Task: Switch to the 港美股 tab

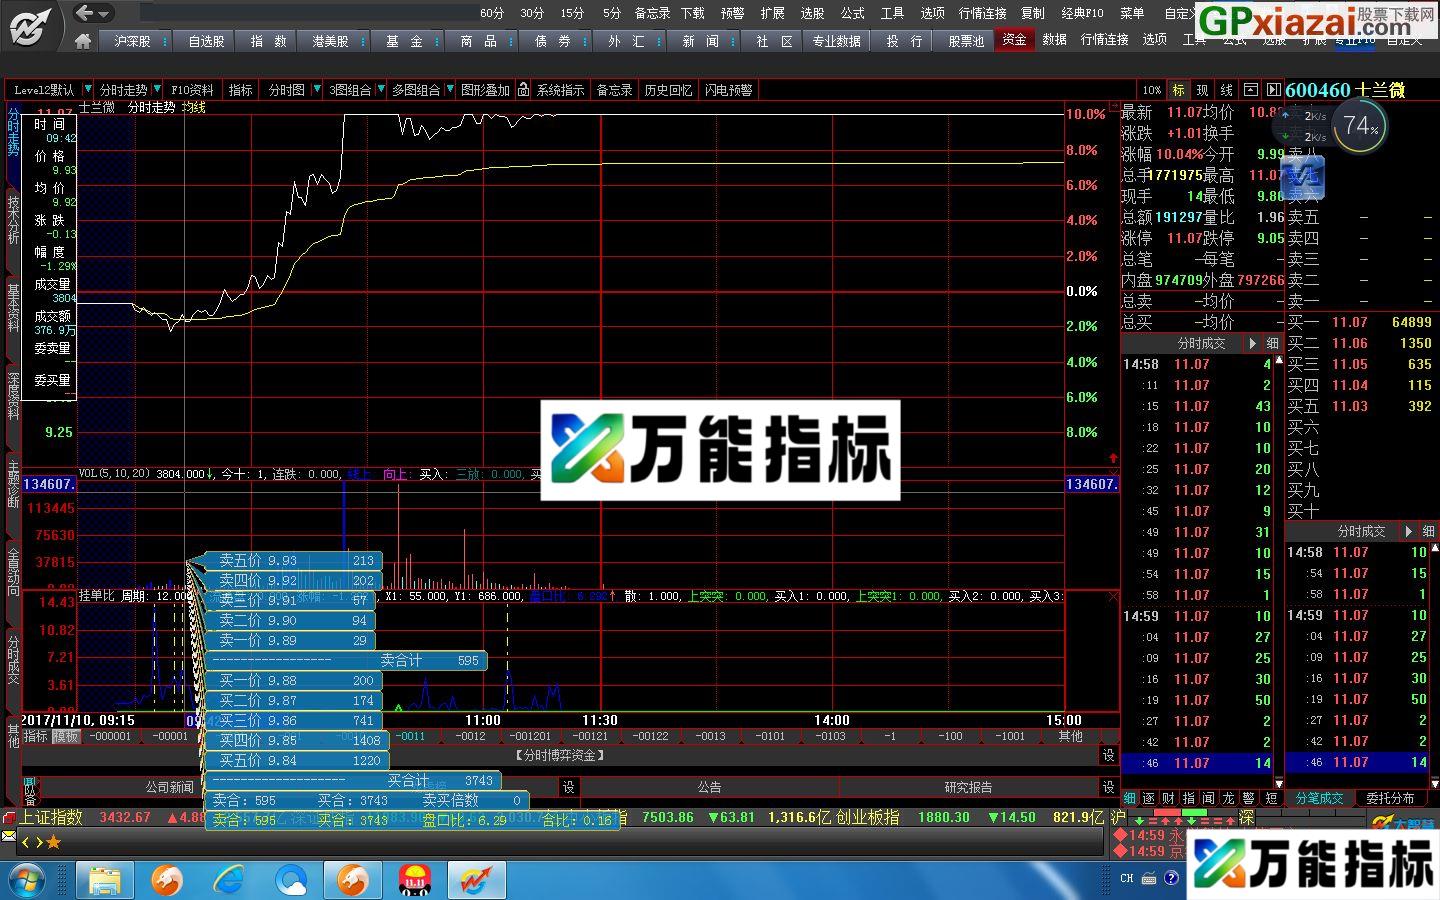Action: click(333, 41)
